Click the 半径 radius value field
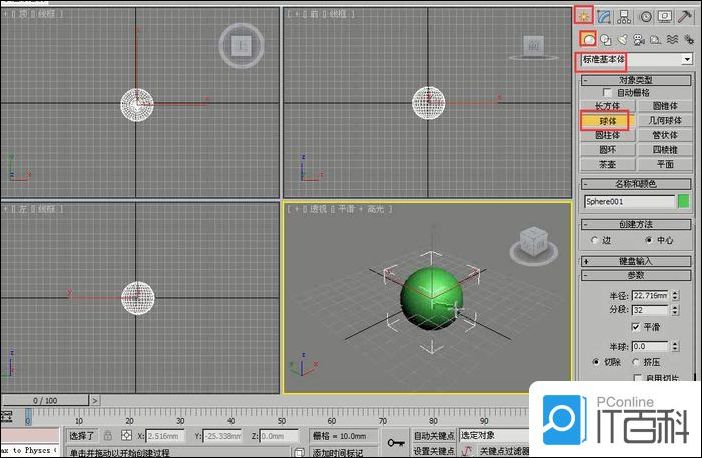702x458 pixels. click(651, 295)
